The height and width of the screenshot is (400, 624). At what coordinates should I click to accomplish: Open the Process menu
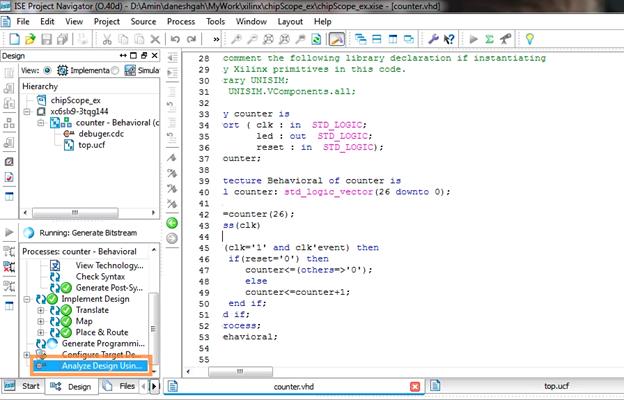[x=181, y=21]
